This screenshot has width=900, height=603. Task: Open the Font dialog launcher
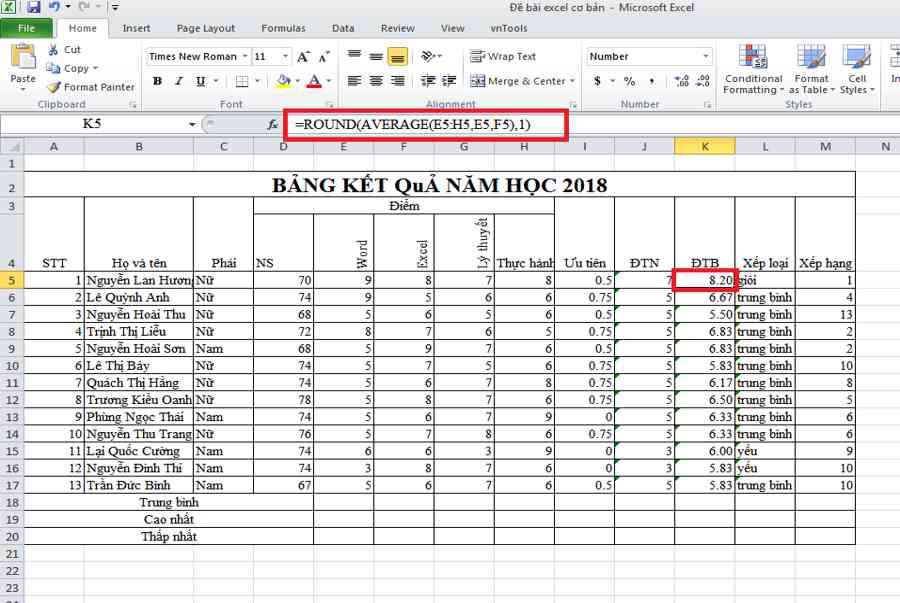[x=329, y=104]
